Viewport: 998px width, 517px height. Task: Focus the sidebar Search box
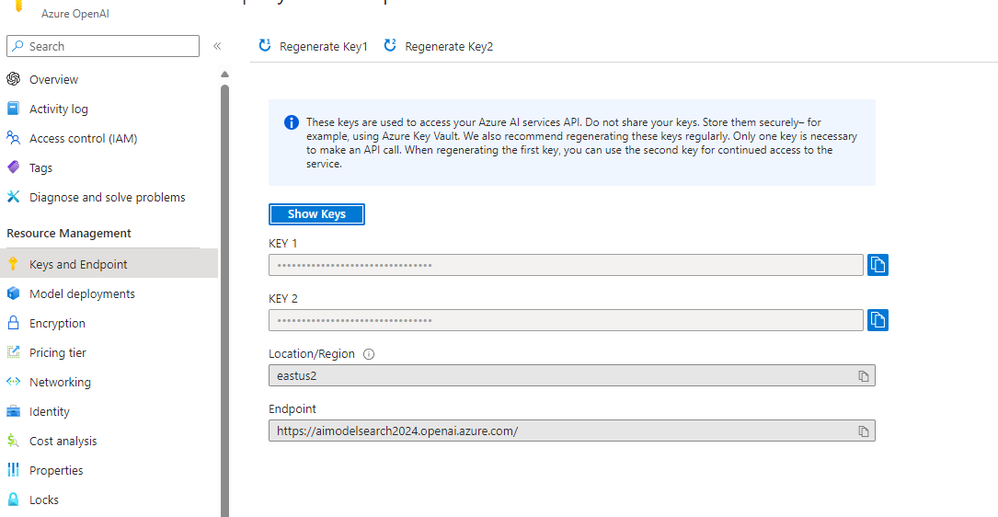coord(102,46)
